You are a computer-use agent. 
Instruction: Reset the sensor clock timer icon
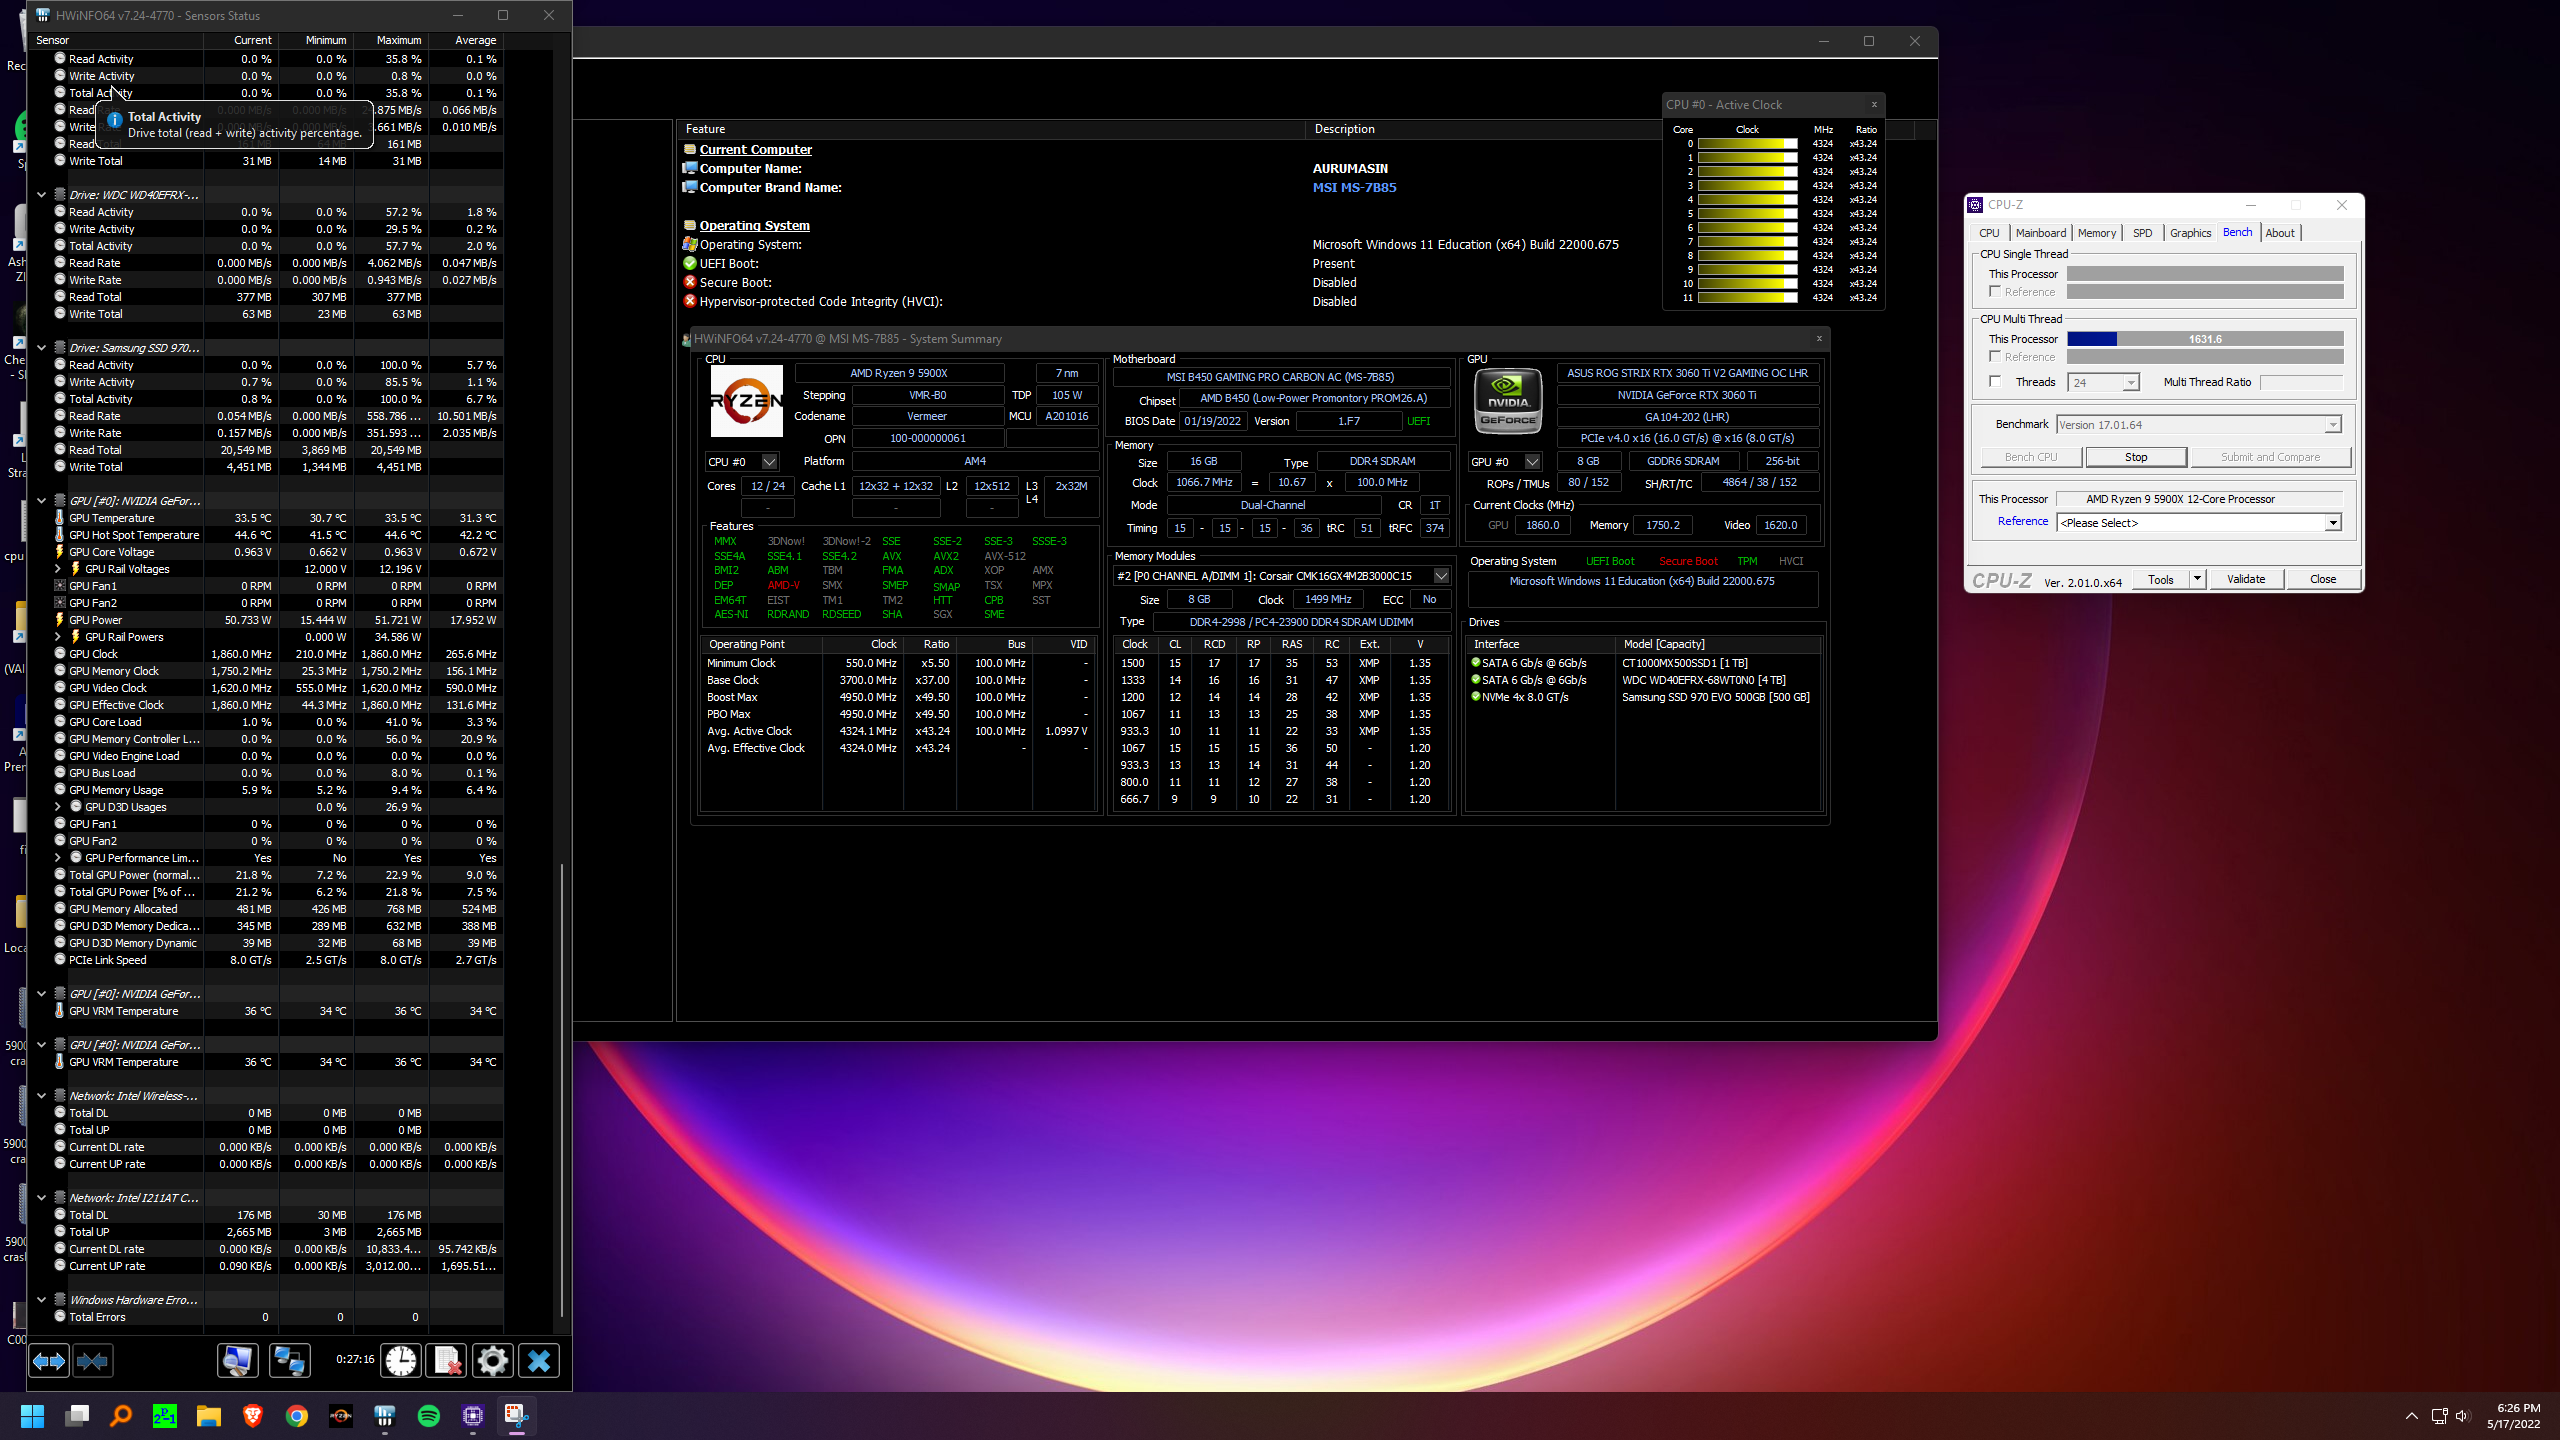click(x=401, y=1361)
